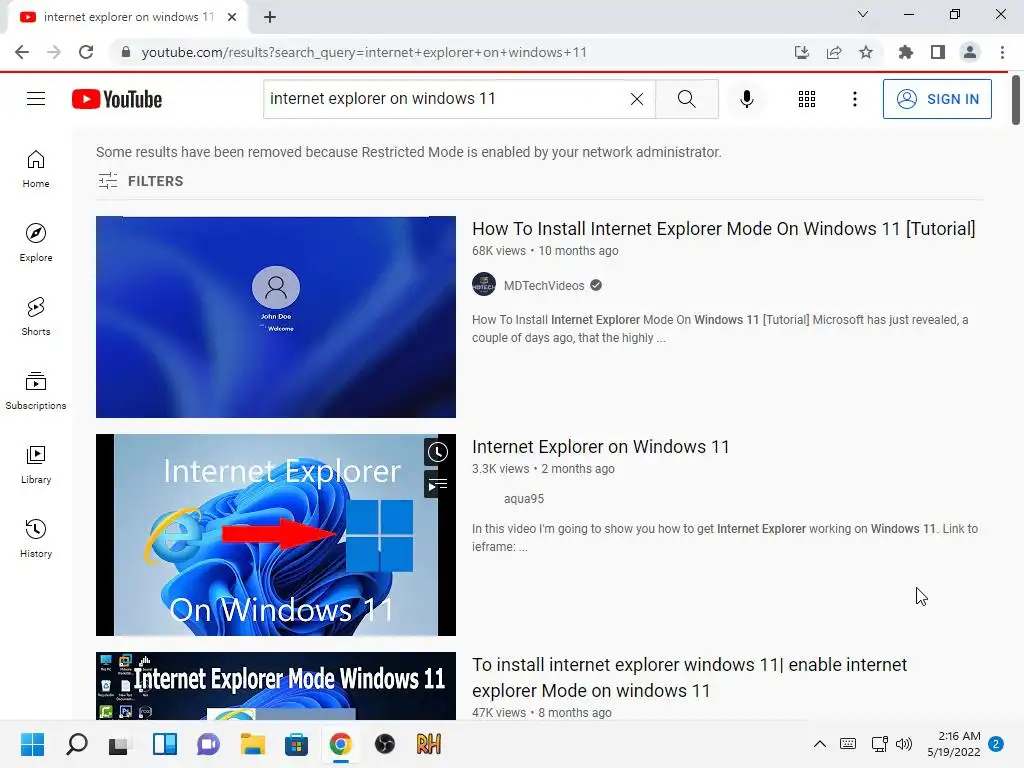Click the SIGN IN button

click(x=937, y=99)
